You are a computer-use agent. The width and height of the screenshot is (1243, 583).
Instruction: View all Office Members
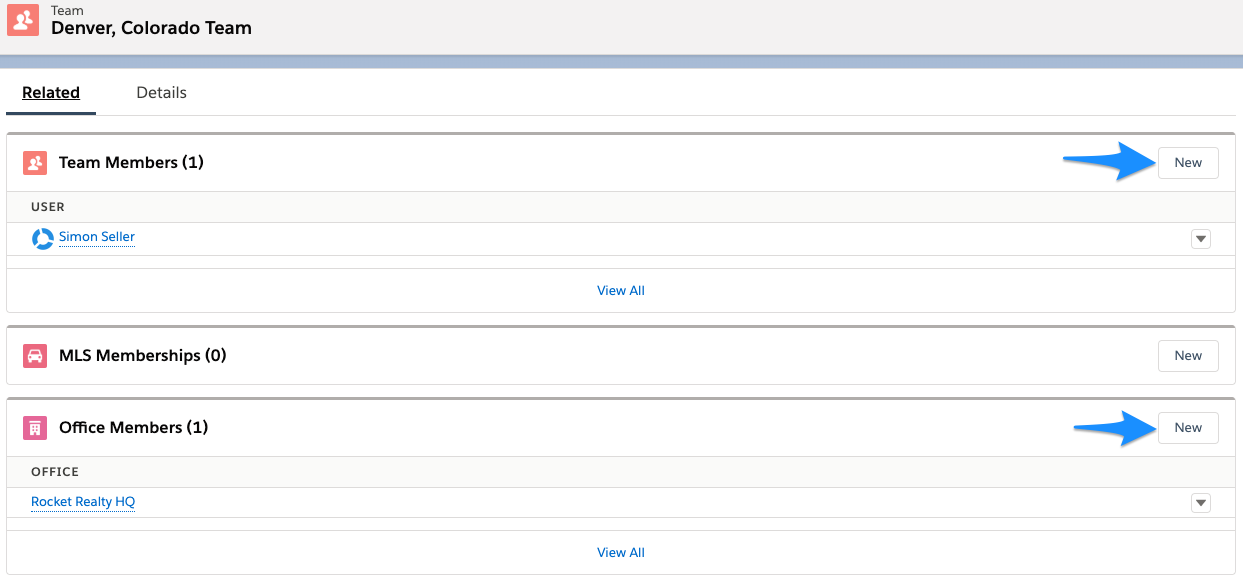[x=620, y=552]
